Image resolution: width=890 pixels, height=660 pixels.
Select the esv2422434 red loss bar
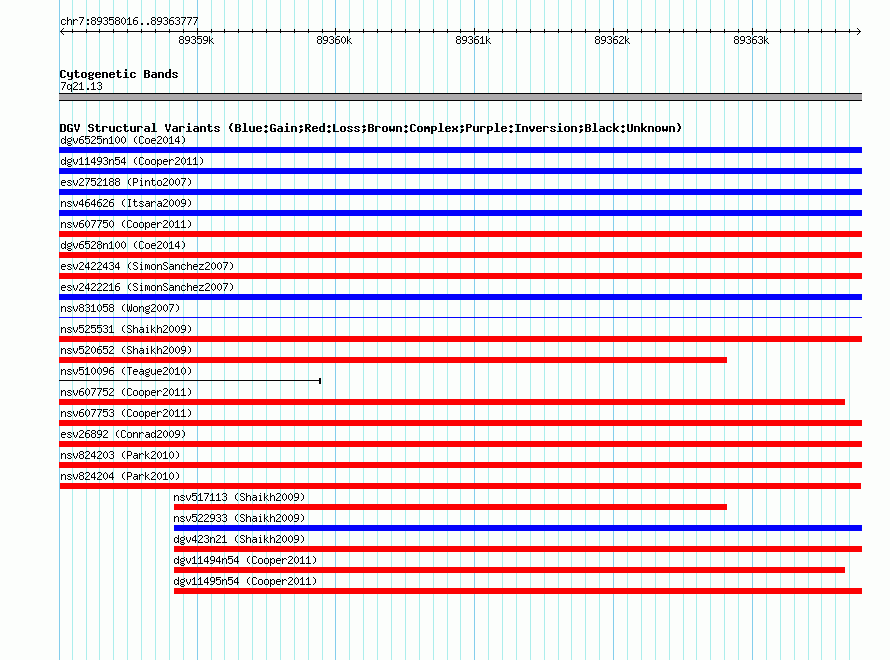[460, 276]
